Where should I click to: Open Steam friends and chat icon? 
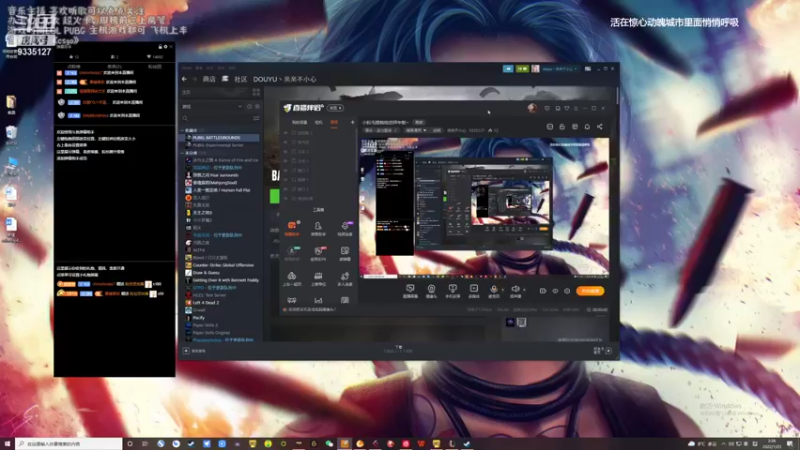603,351
